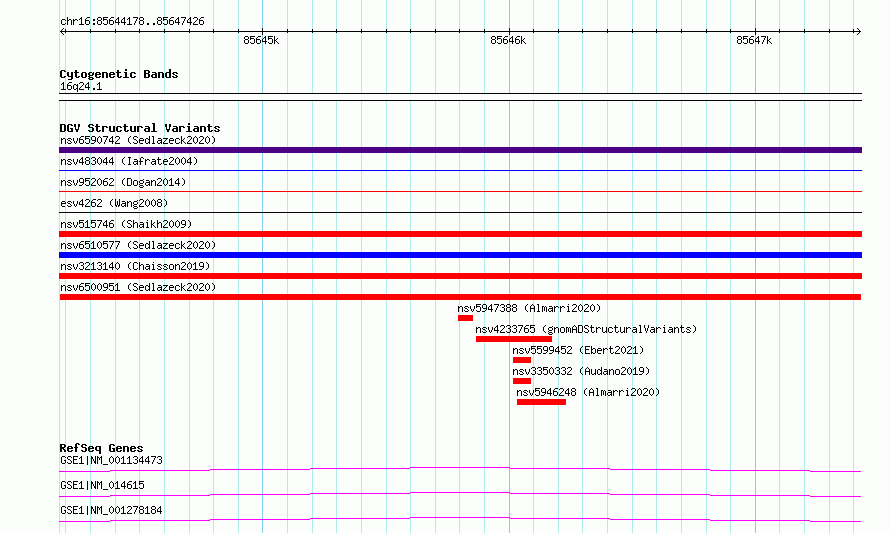Image resolution: width=890 pixels, height=533 pixels.
Task: Open nsv5946248 (Almarri2020) variant label
Action: [588, 392]
